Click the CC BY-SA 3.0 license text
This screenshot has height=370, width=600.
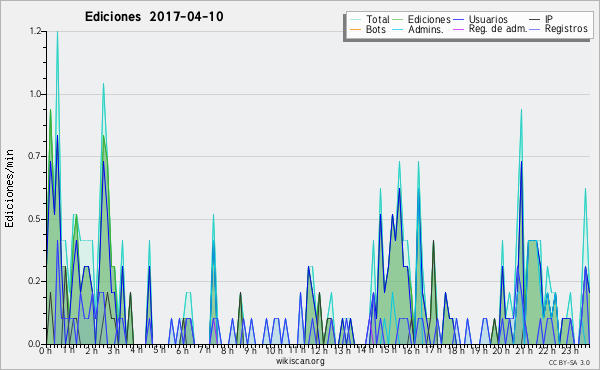tap(569, 362)
